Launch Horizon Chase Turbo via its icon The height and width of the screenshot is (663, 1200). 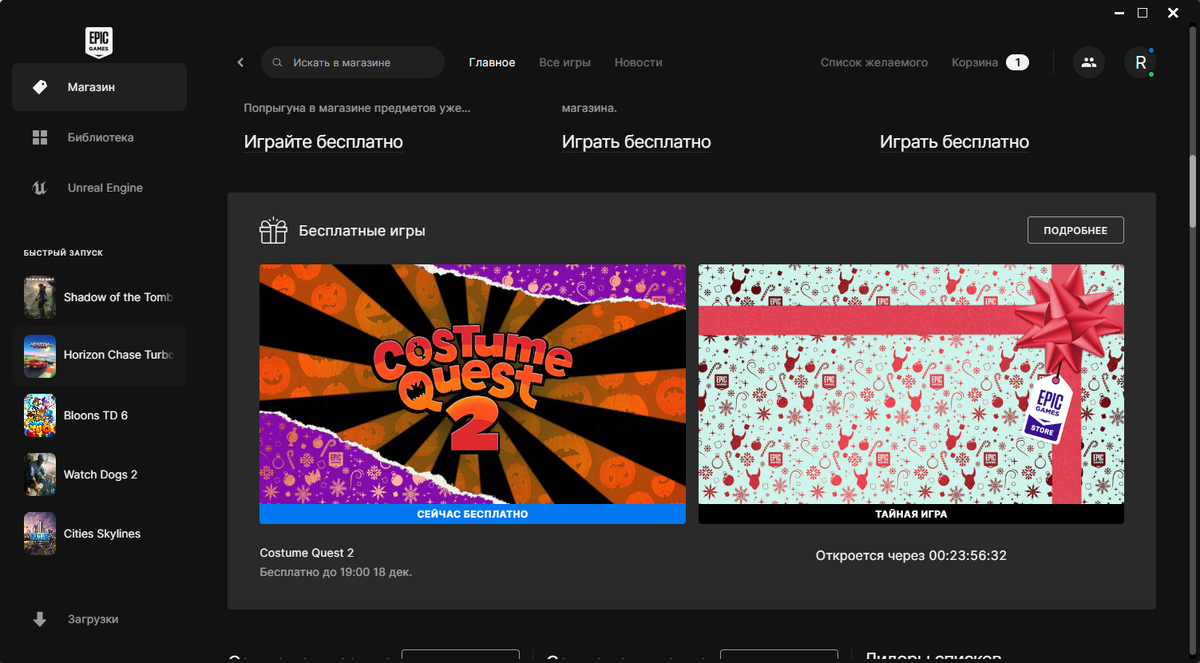[40, 355]
